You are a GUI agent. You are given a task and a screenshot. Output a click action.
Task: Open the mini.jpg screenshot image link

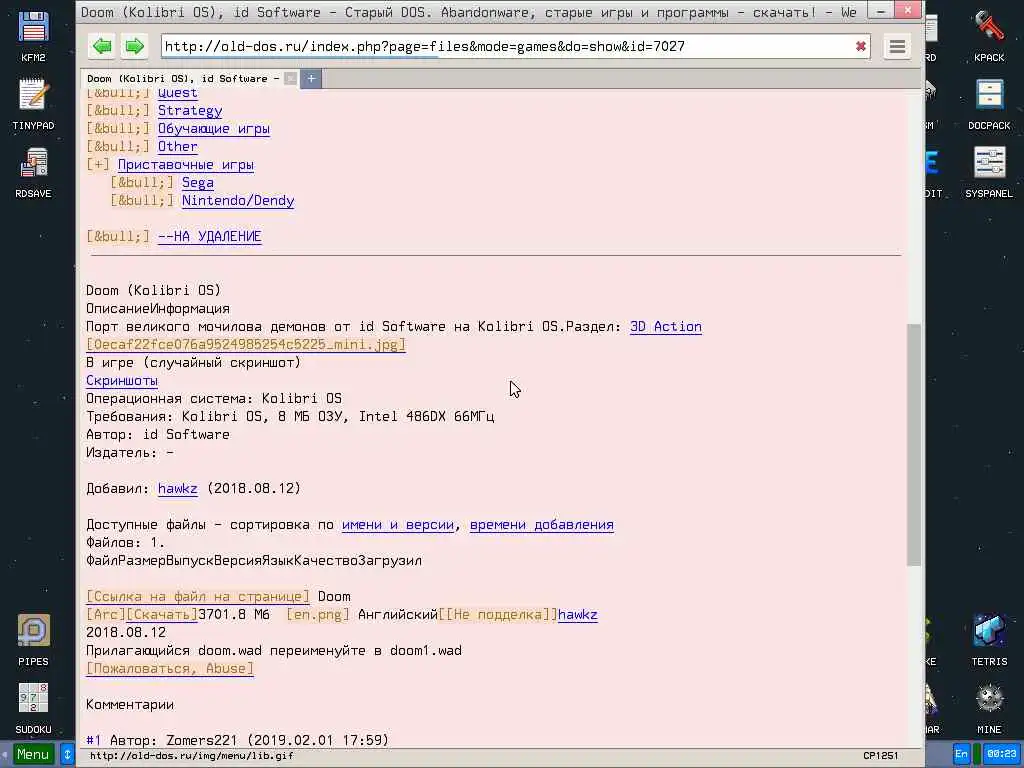246,344
